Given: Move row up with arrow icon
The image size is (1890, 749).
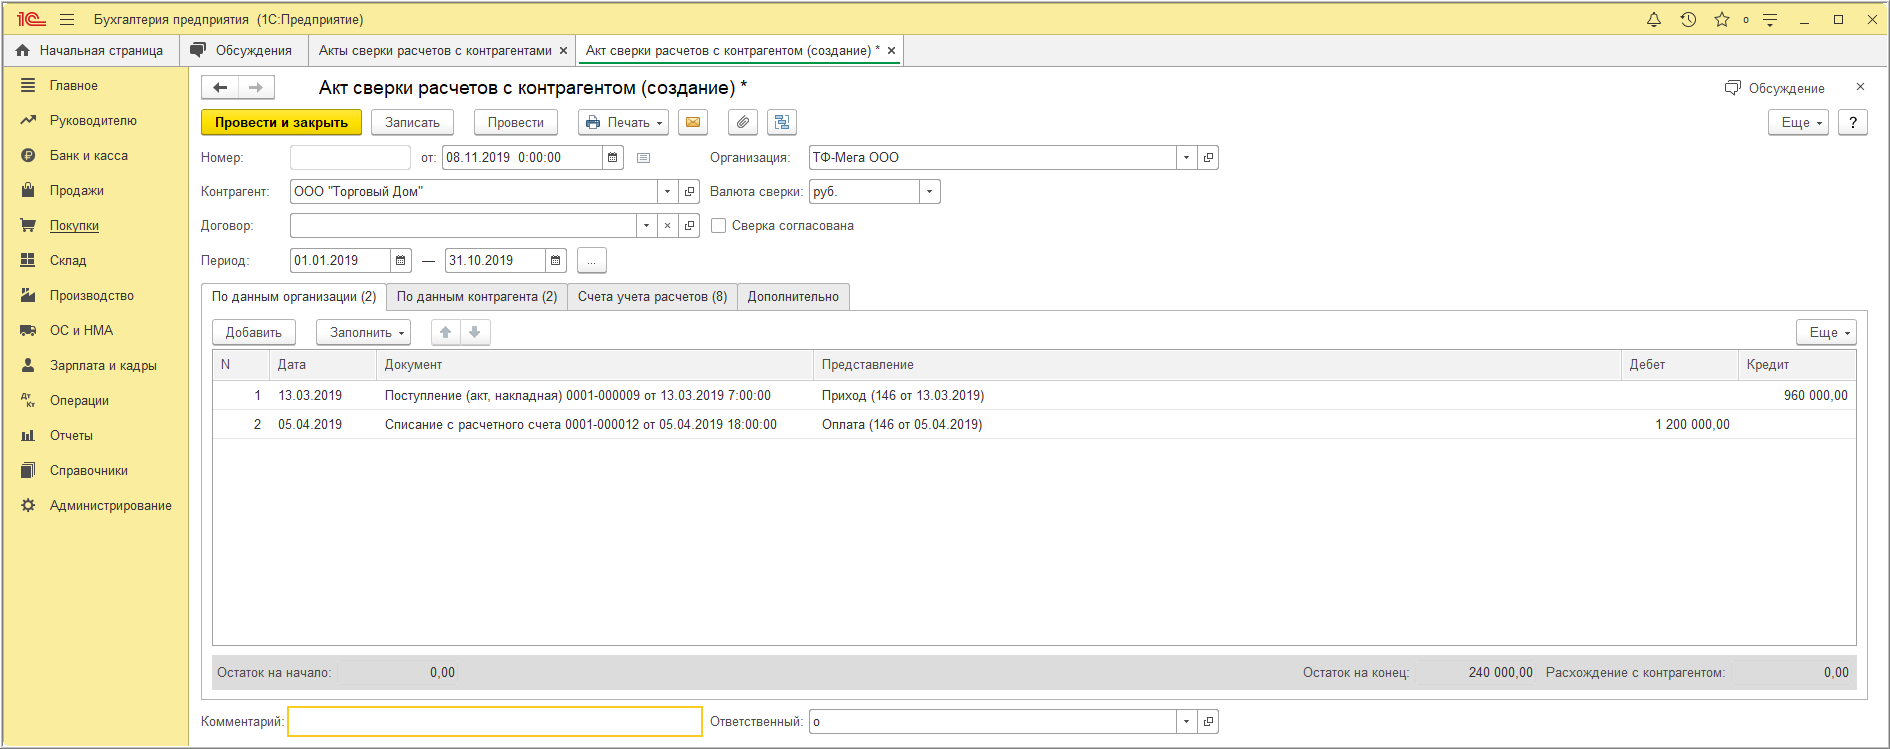Looking at the screenshot, I should click(446, 332).
